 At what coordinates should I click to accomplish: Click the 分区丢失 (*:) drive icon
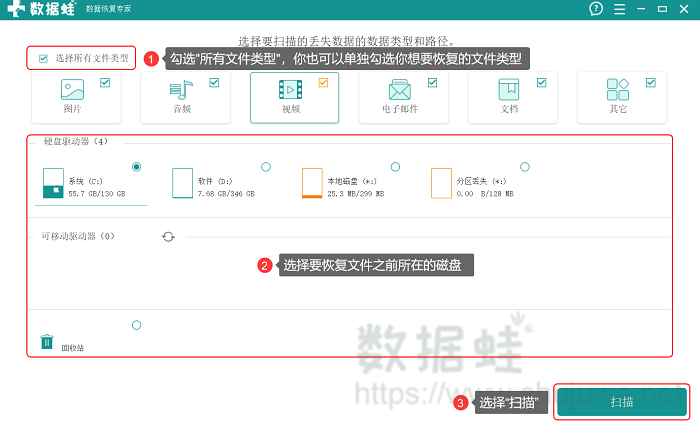(x=441, y=183)
